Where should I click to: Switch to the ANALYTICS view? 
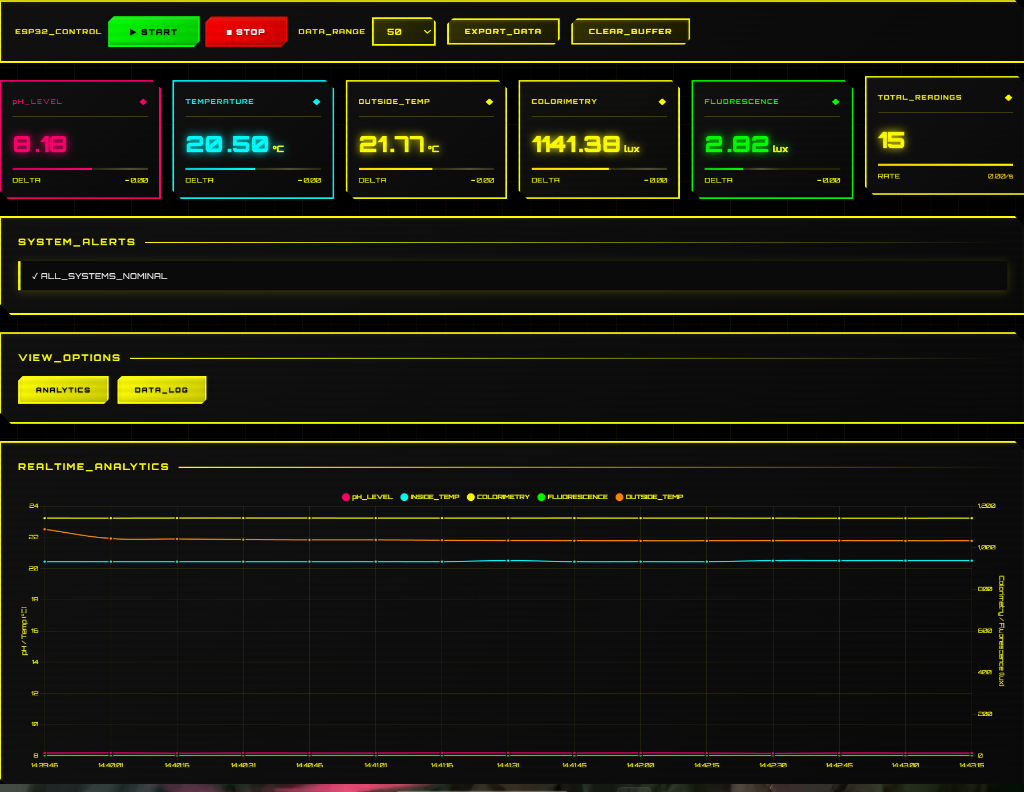point(62,390)
